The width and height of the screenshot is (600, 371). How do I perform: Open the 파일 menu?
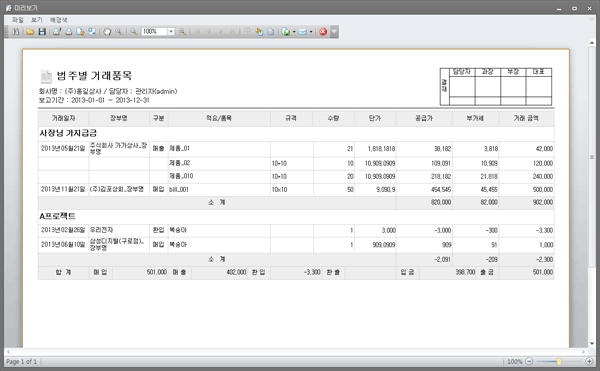pyautogui.click(x=18, y=20)
